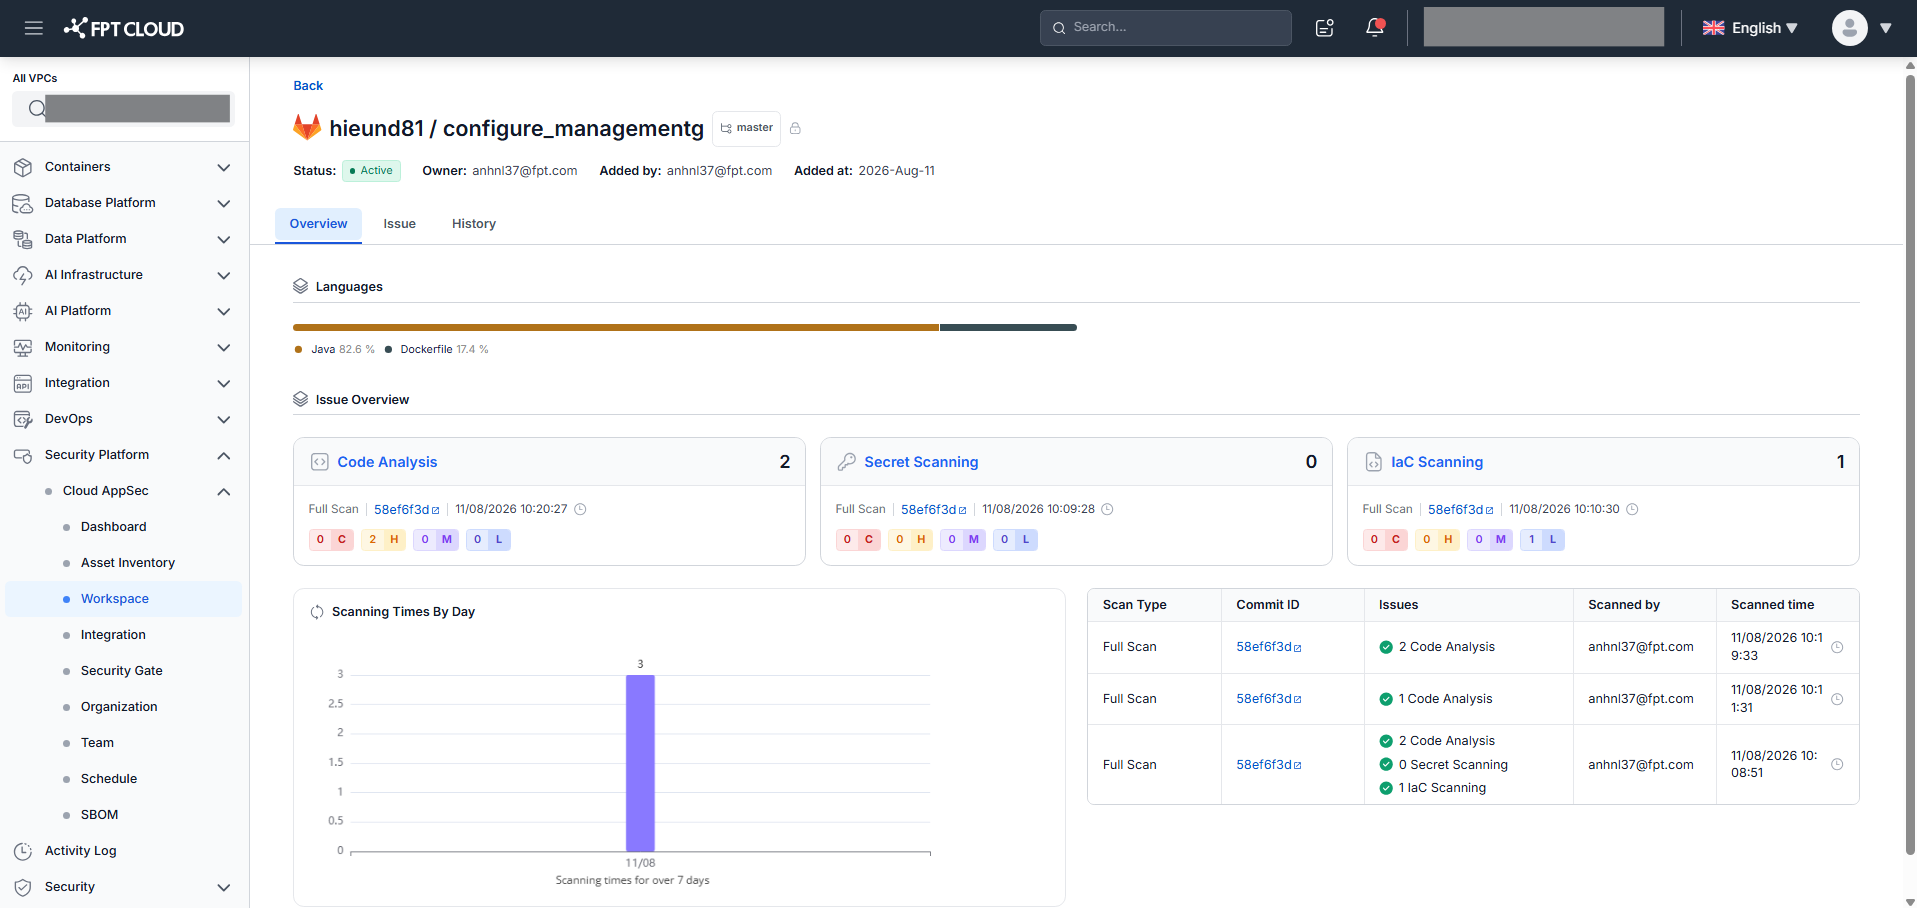Expand the DevOps menu
The width and height of the screenshot is (1917, 908).
point(224,419)
